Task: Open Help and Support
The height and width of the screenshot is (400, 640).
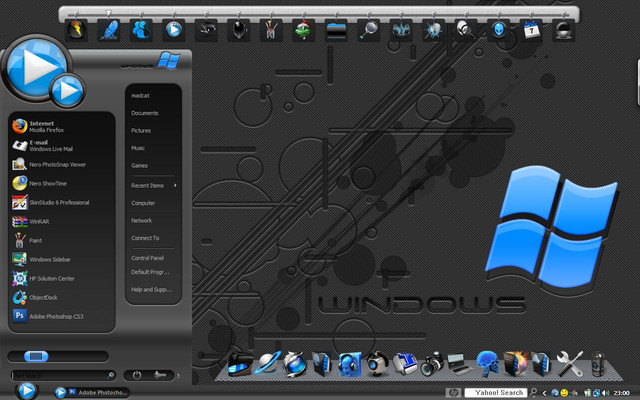Action: 153,290
